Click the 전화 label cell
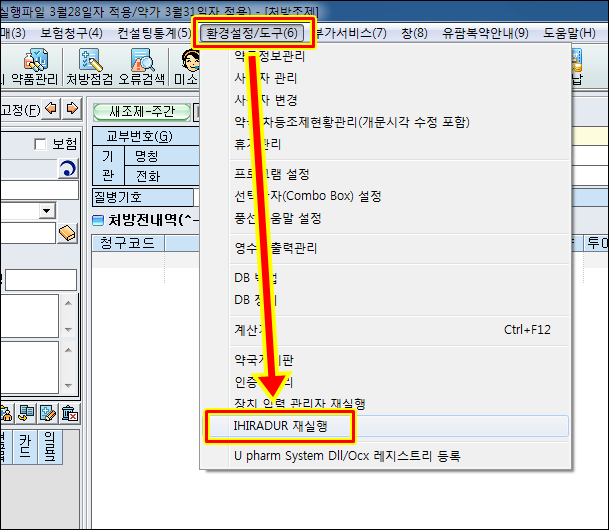This screenshot has height=530, width=609. pos(162,176)
